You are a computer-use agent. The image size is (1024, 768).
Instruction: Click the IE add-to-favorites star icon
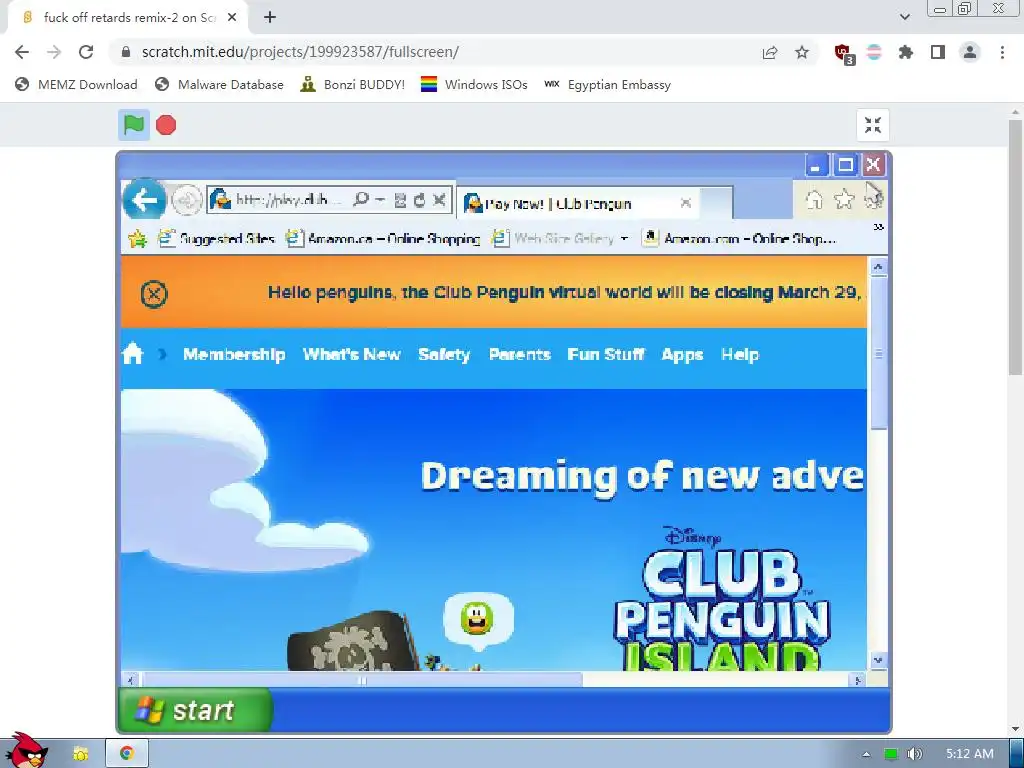138,239
